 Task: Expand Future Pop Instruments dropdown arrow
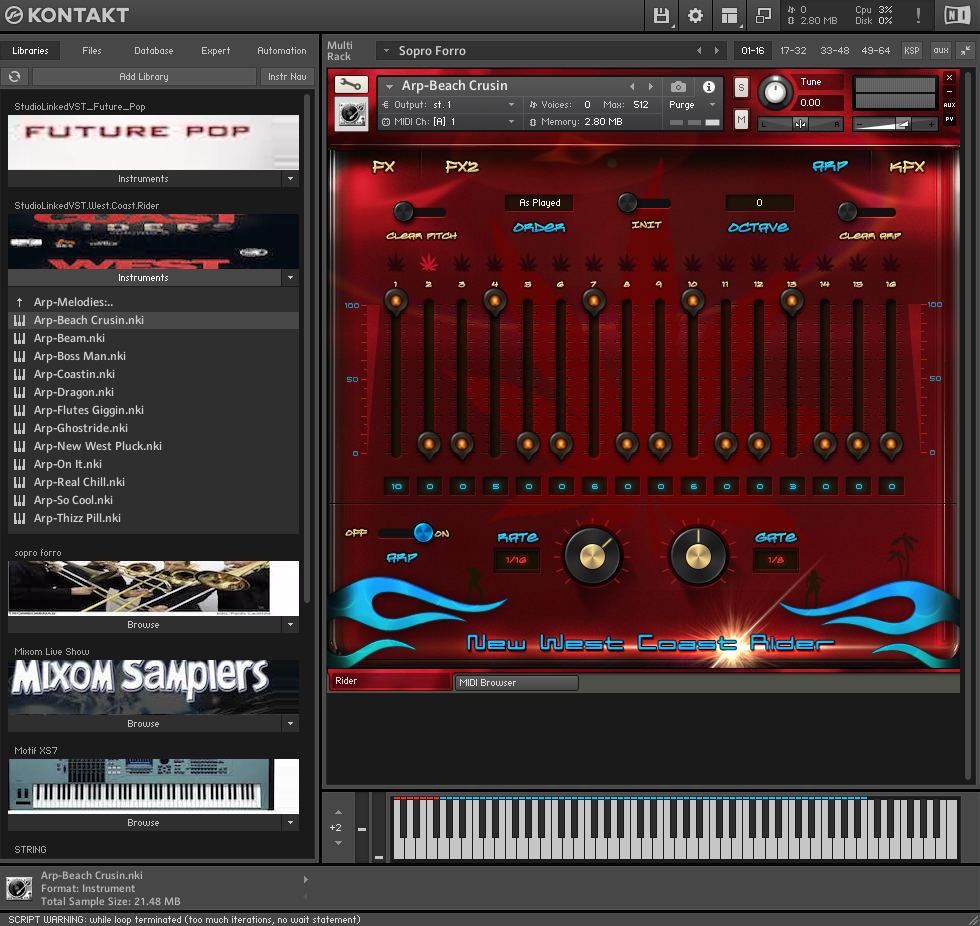(291, 179)
